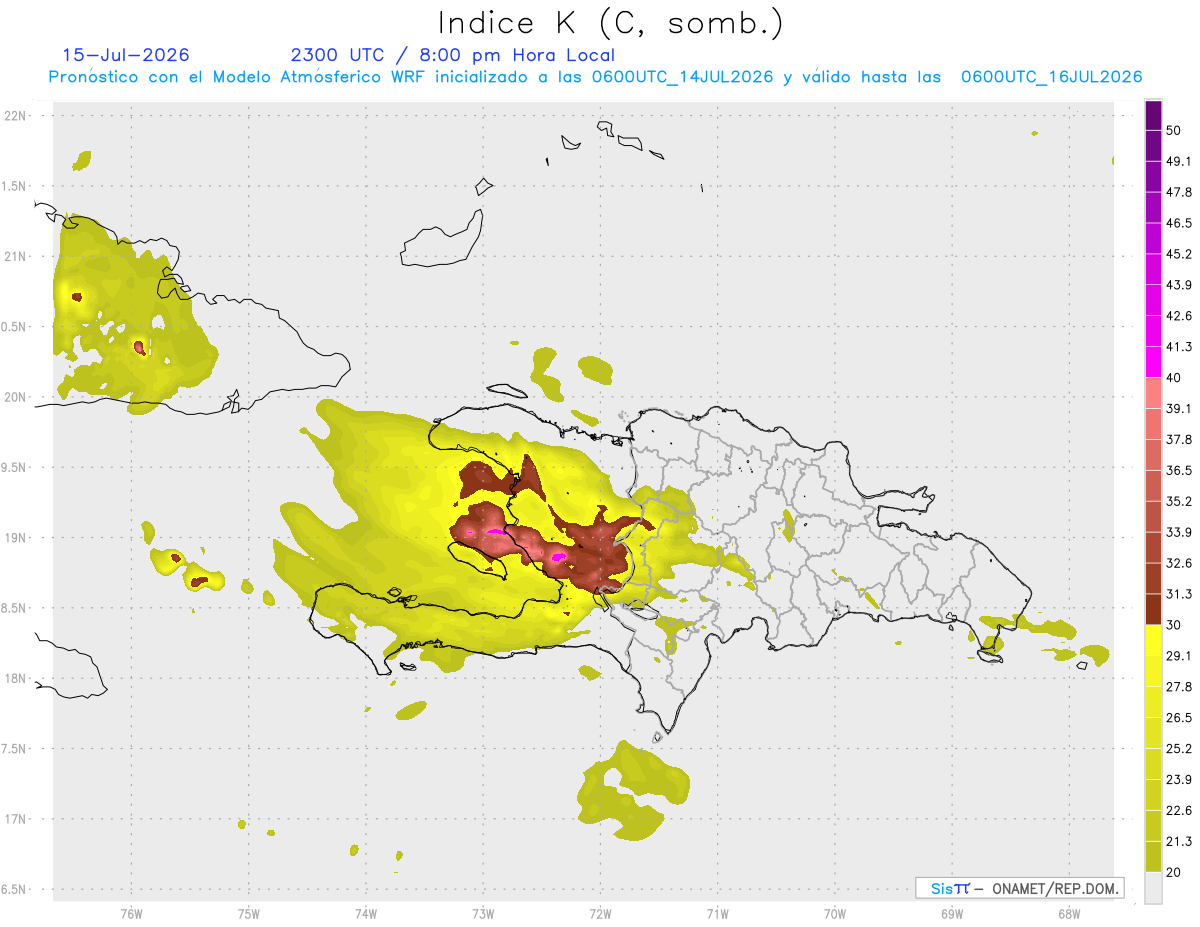Viewport: 1200px width, 927px height.
Task: Click the colorbar value label 26.5
Action: 1179,718
